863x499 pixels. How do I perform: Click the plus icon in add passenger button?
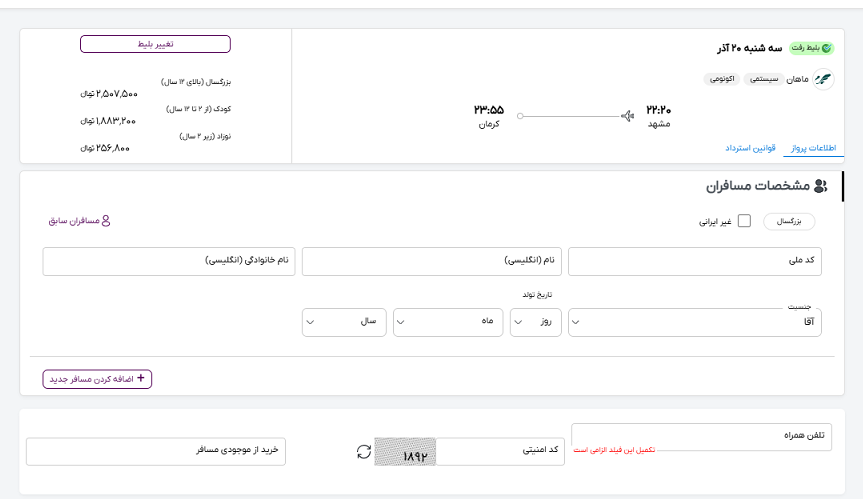(x=140, y=378)
